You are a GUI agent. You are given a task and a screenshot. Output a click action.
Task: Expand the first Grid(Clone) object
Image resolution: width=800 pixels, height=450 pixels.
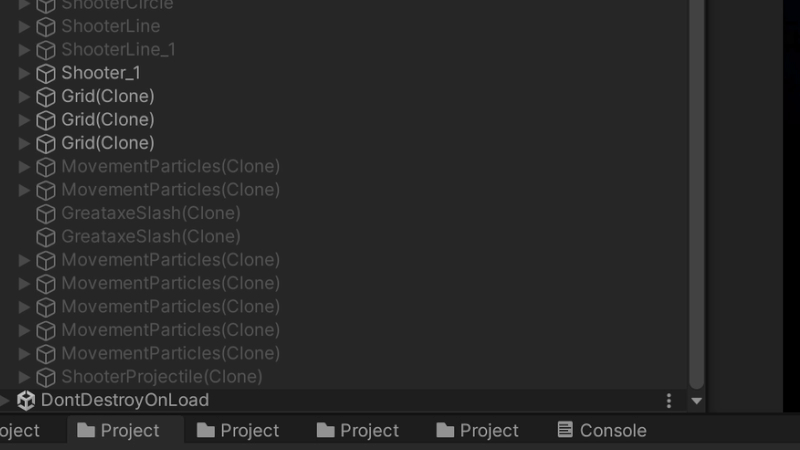pos(23,96)
